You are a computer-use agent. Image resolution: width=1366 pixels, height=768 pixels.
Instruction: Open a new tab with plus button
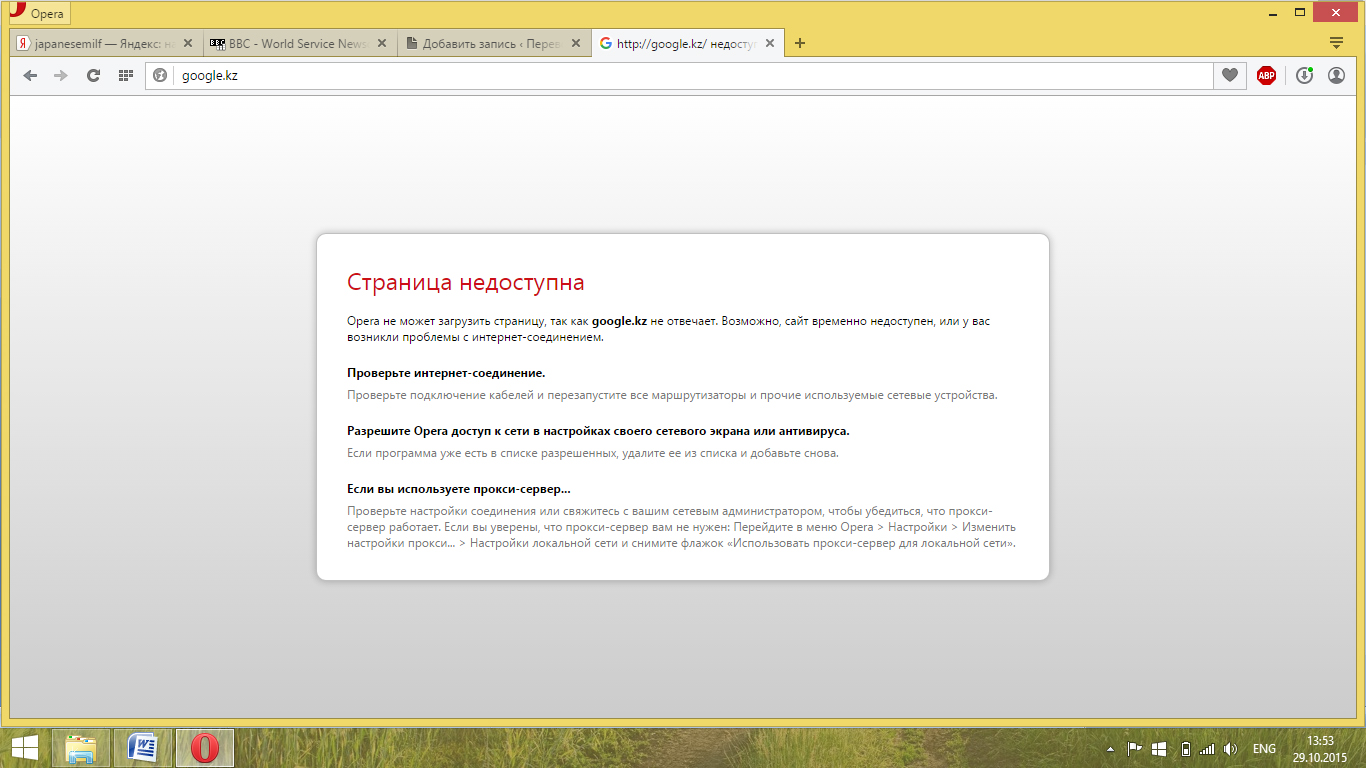point(800,43)
